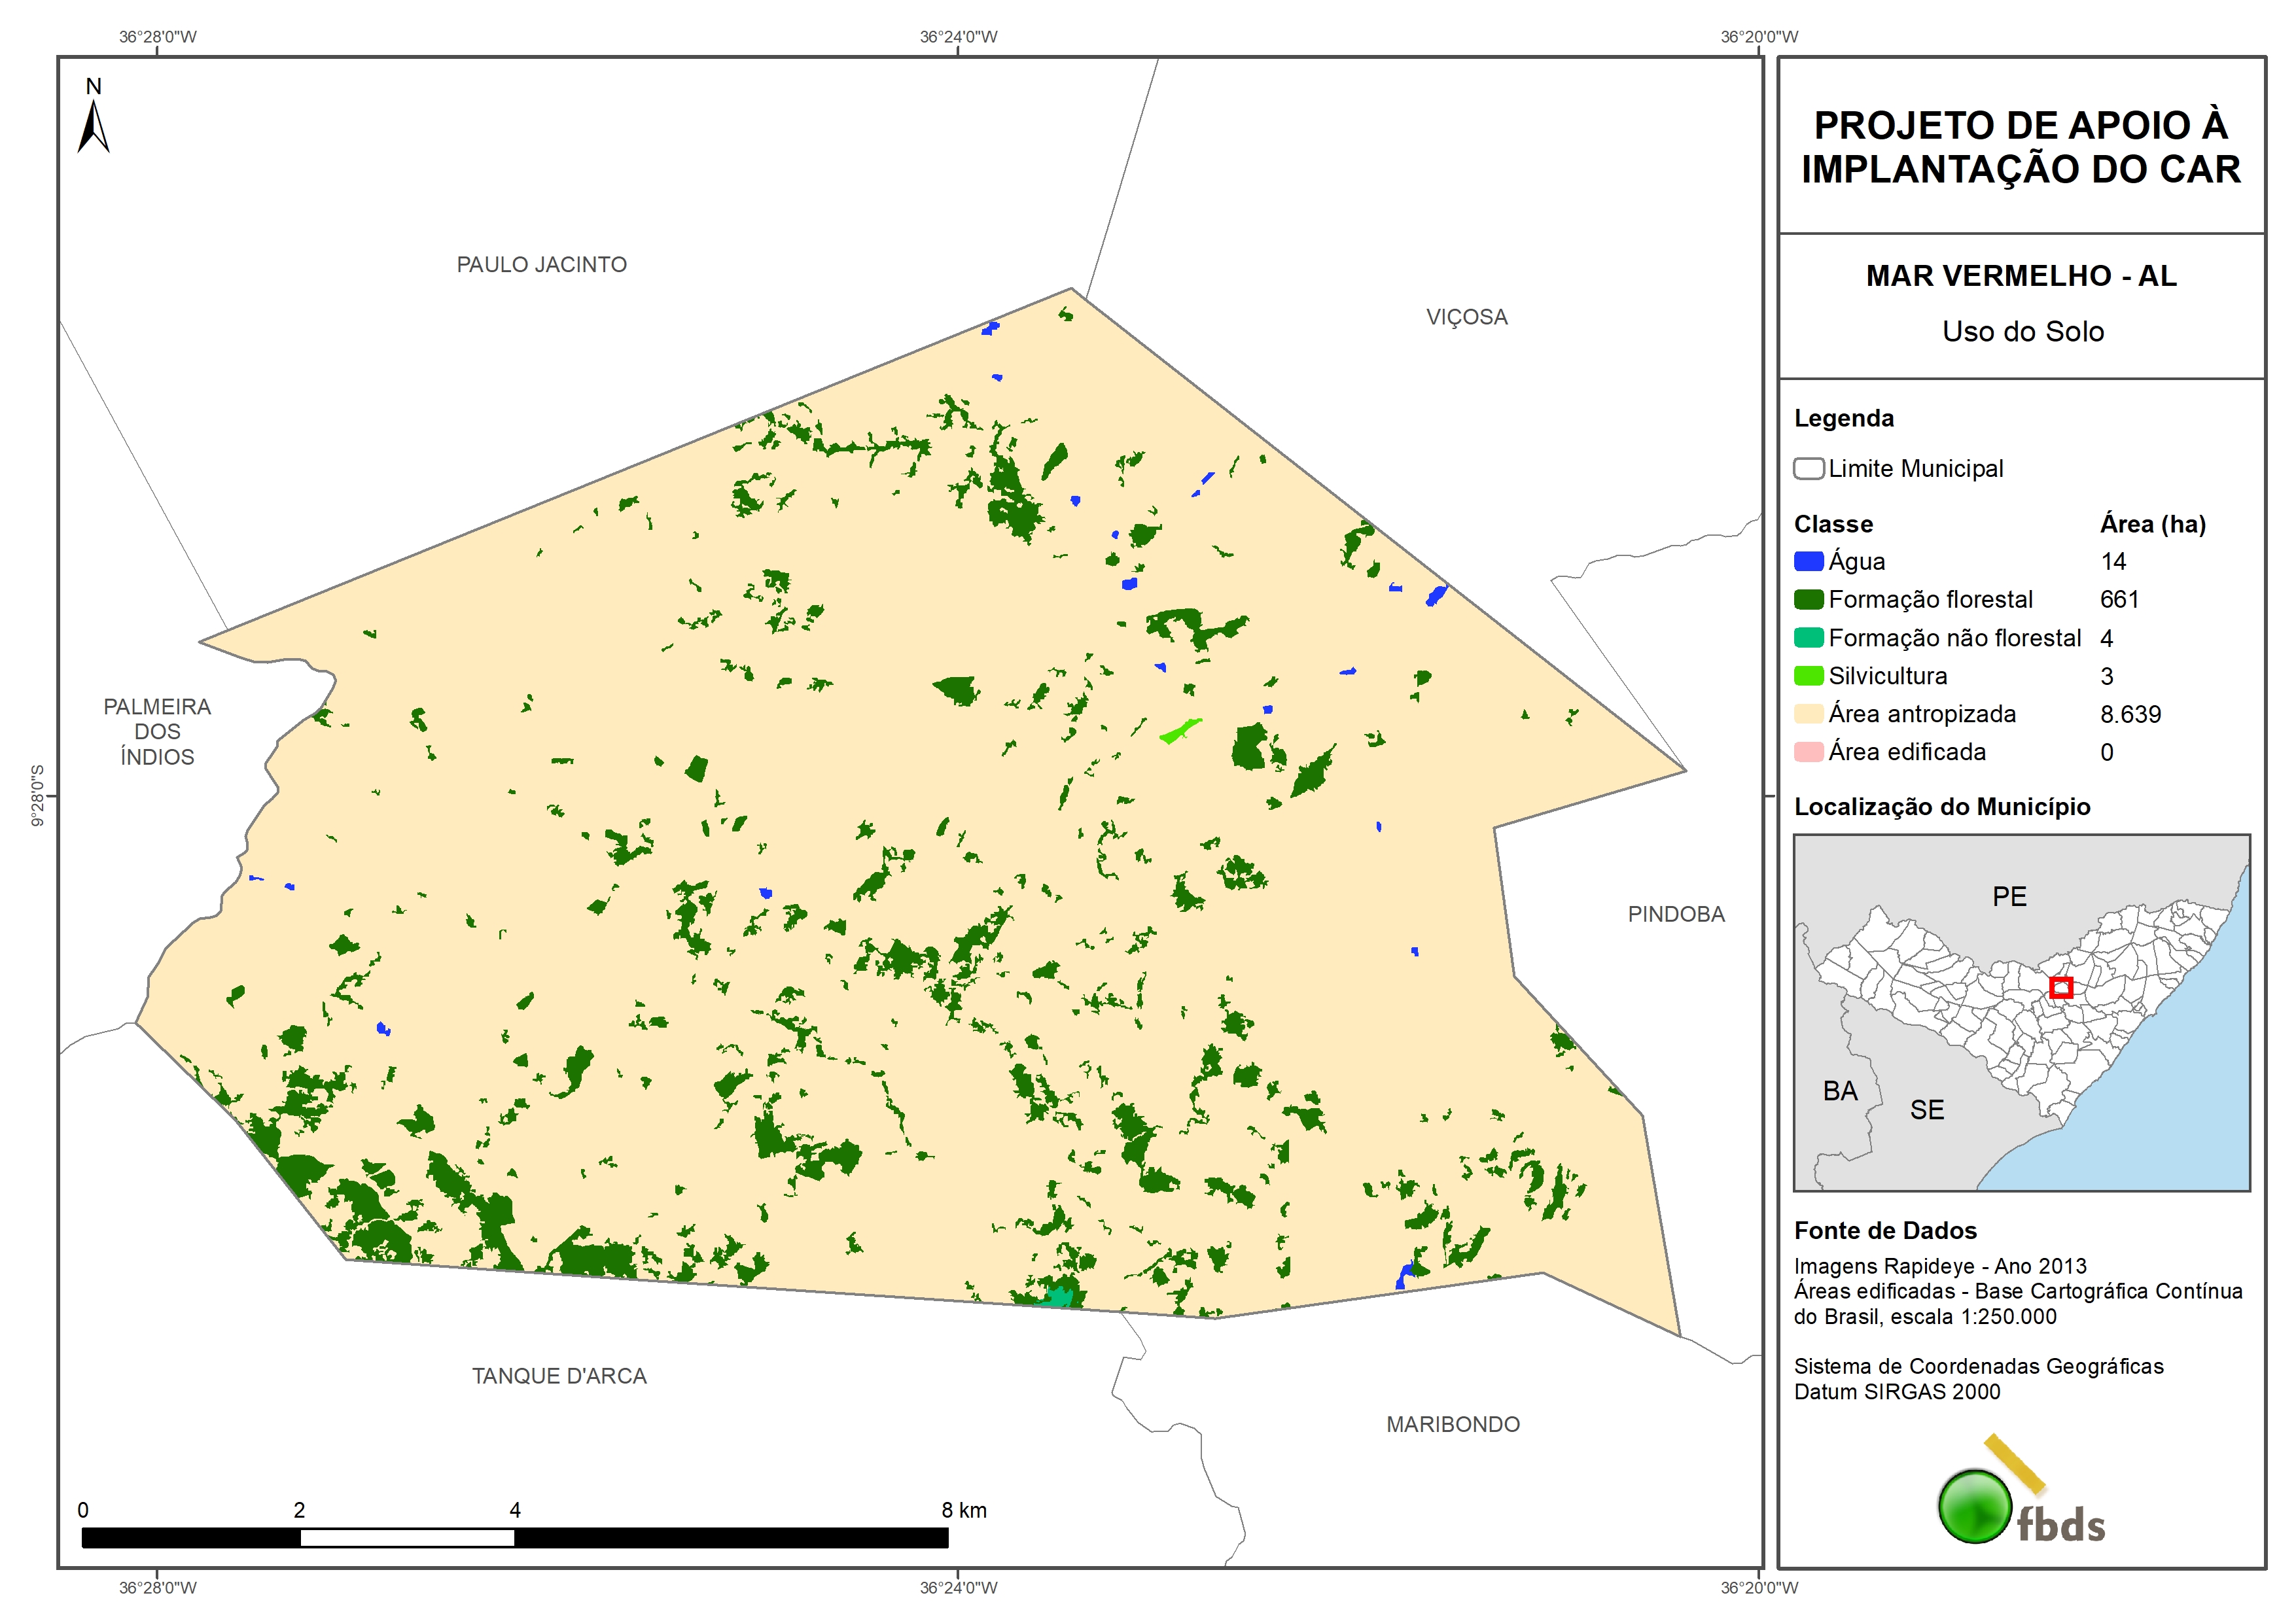The height and width of the screenshot is (1623, 2296).
Task: Click the Formação não florestal teal swatch
Action: [1808, 638]
